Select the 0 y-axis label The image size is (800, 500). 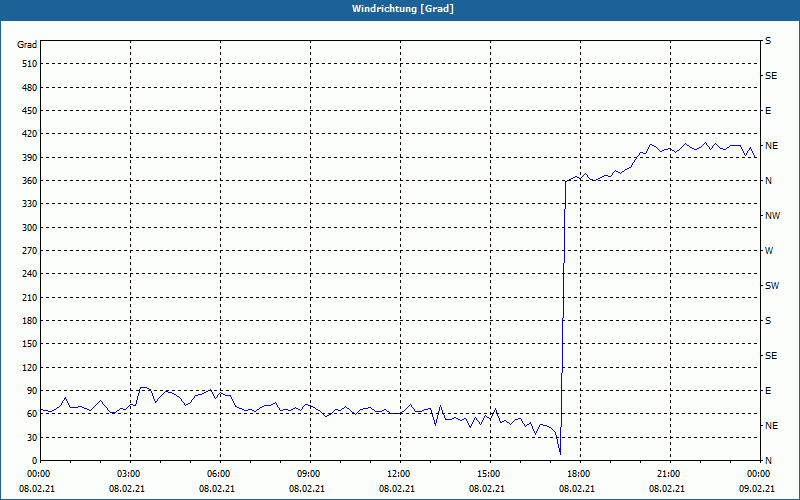pos(35,461)
